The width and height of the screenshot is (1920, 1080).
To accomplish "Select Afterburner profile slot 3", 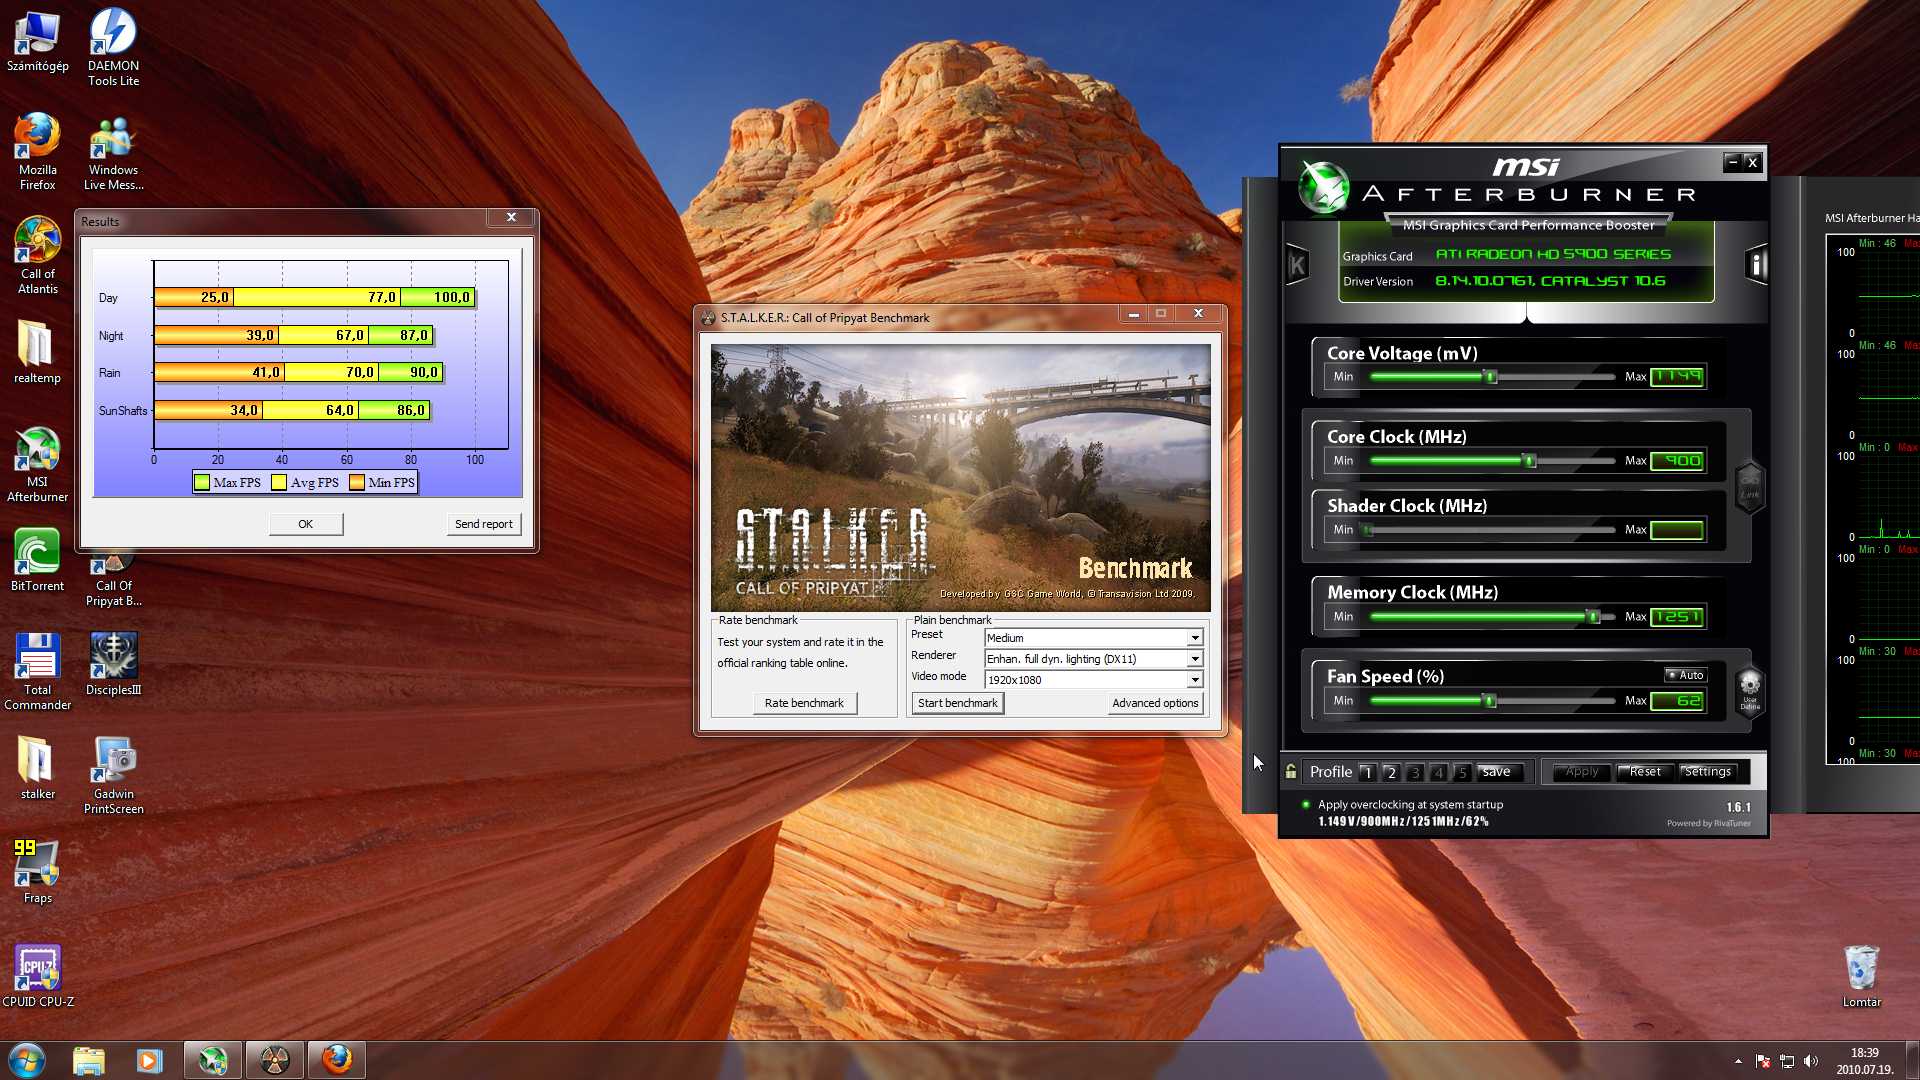I will click(1415, 772).
